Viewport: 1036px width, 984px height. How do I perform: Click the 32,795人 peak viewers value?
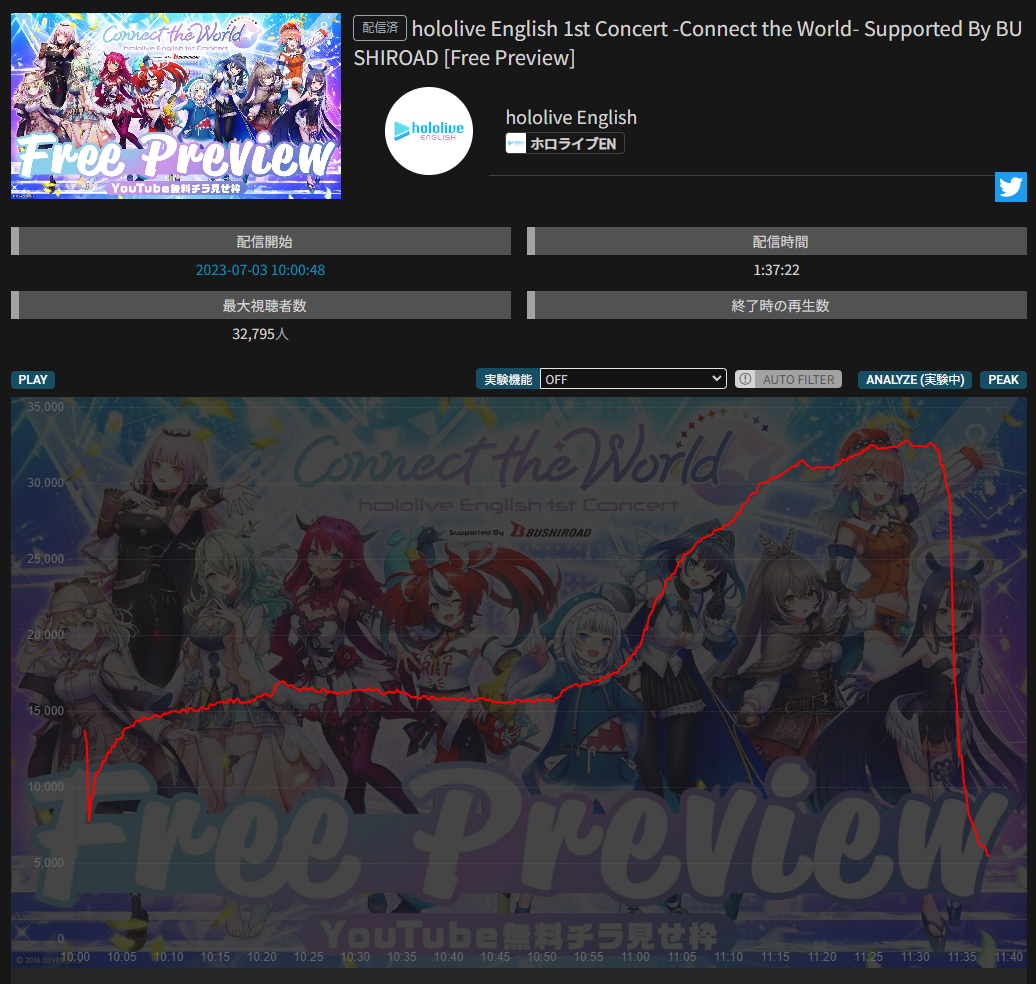point(260,334)
